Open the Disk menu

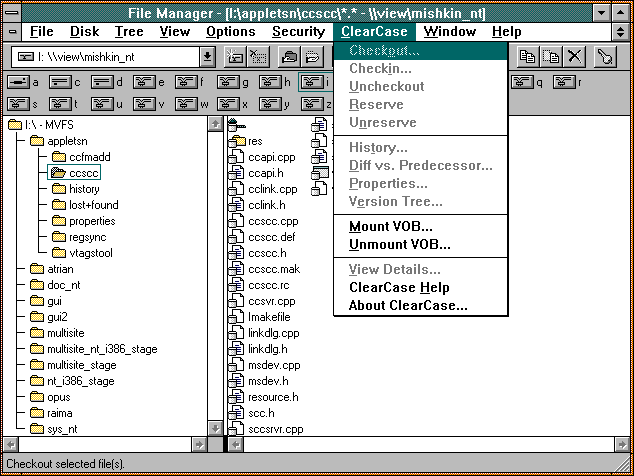[85, 32]
